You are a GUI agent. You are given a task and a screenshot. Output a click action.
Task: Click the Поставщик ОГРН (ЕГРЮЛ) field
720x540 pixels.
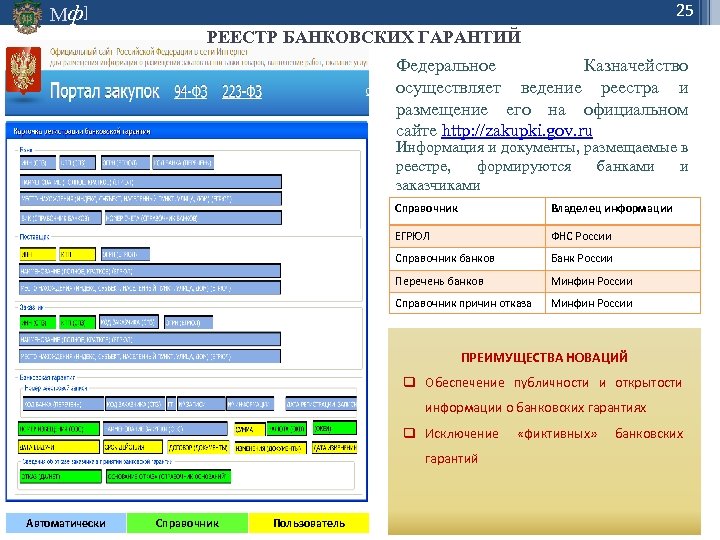coord(125,254)
